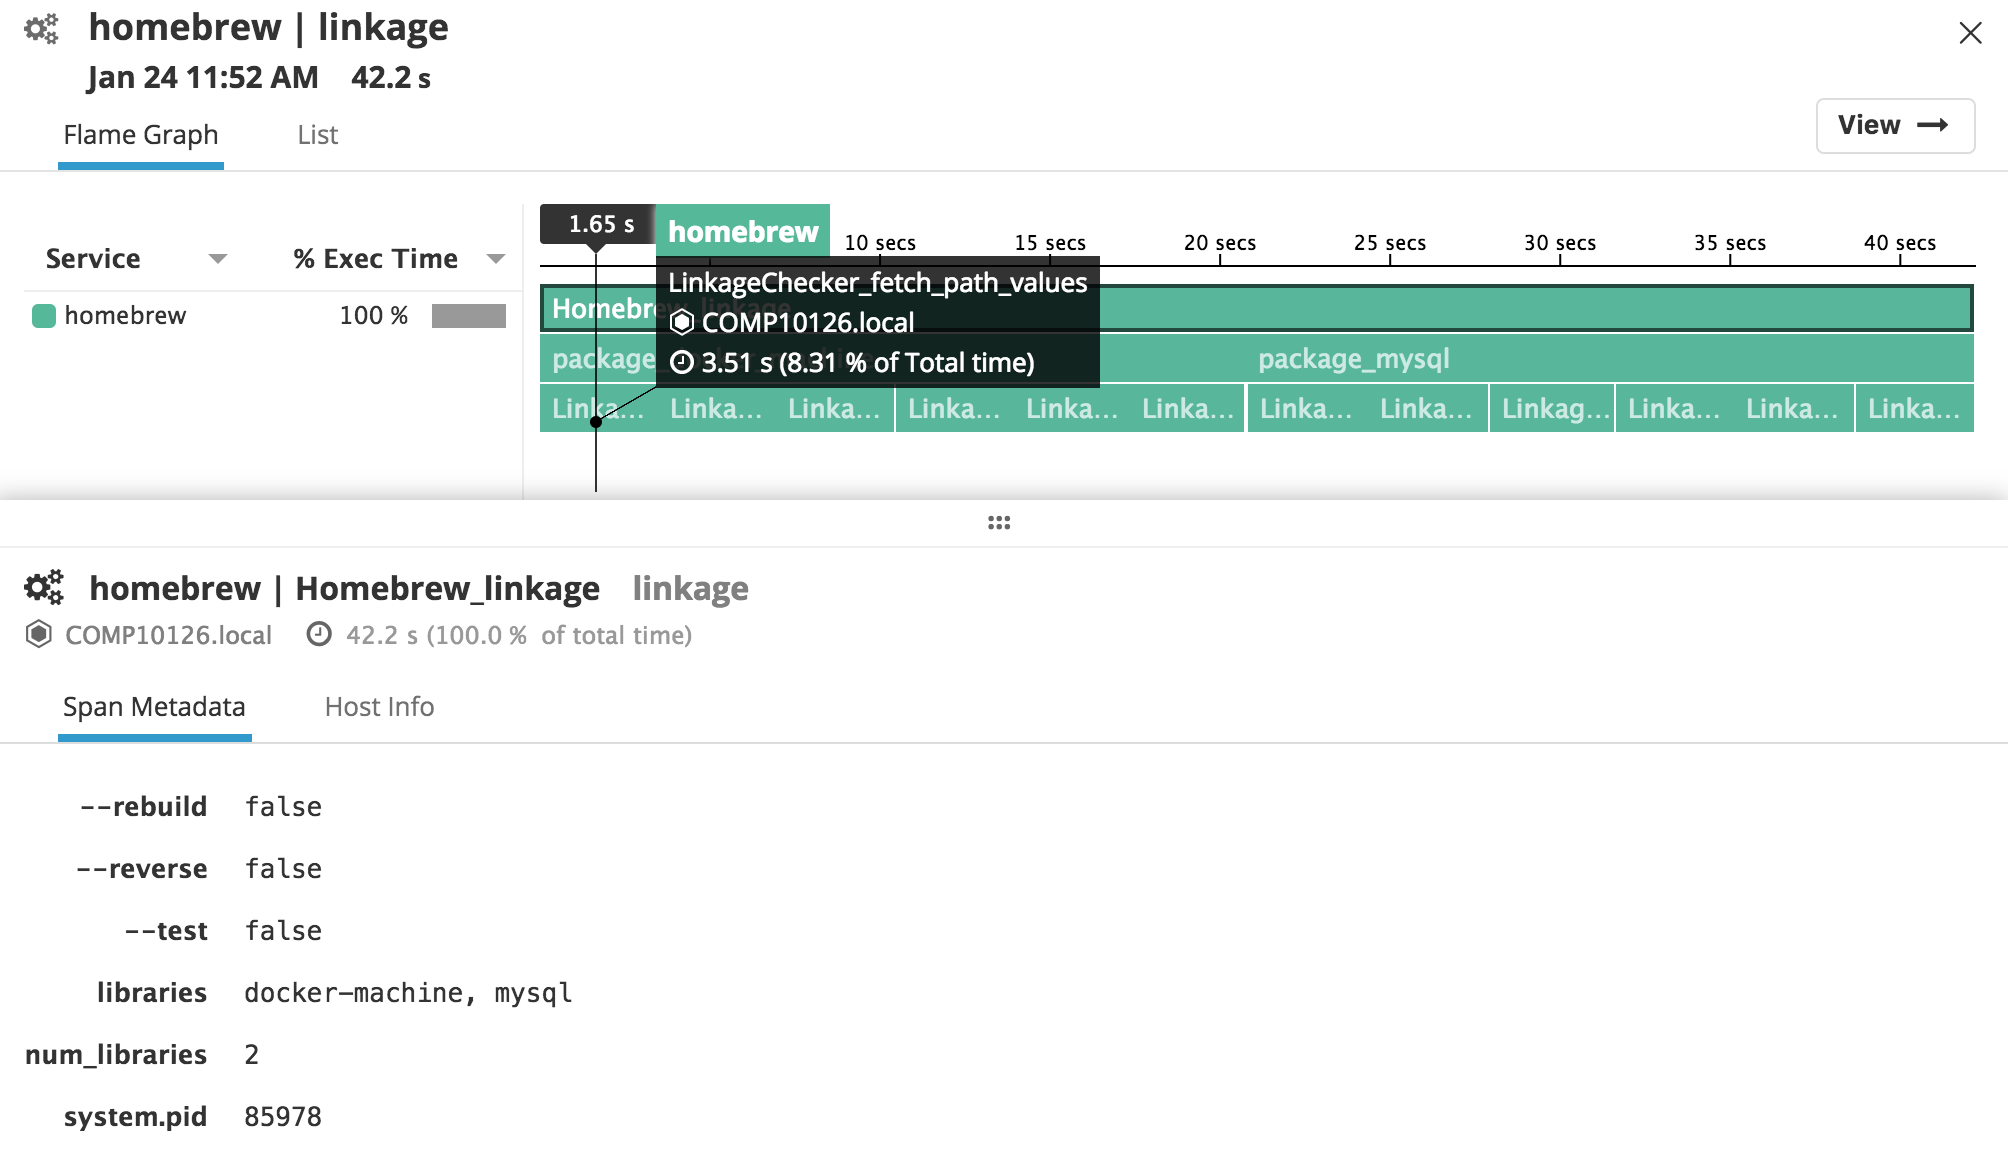Click the gear icon beside homebrew | Homebrew_linkage
2008x1154 pixels.
click(44, 588)
